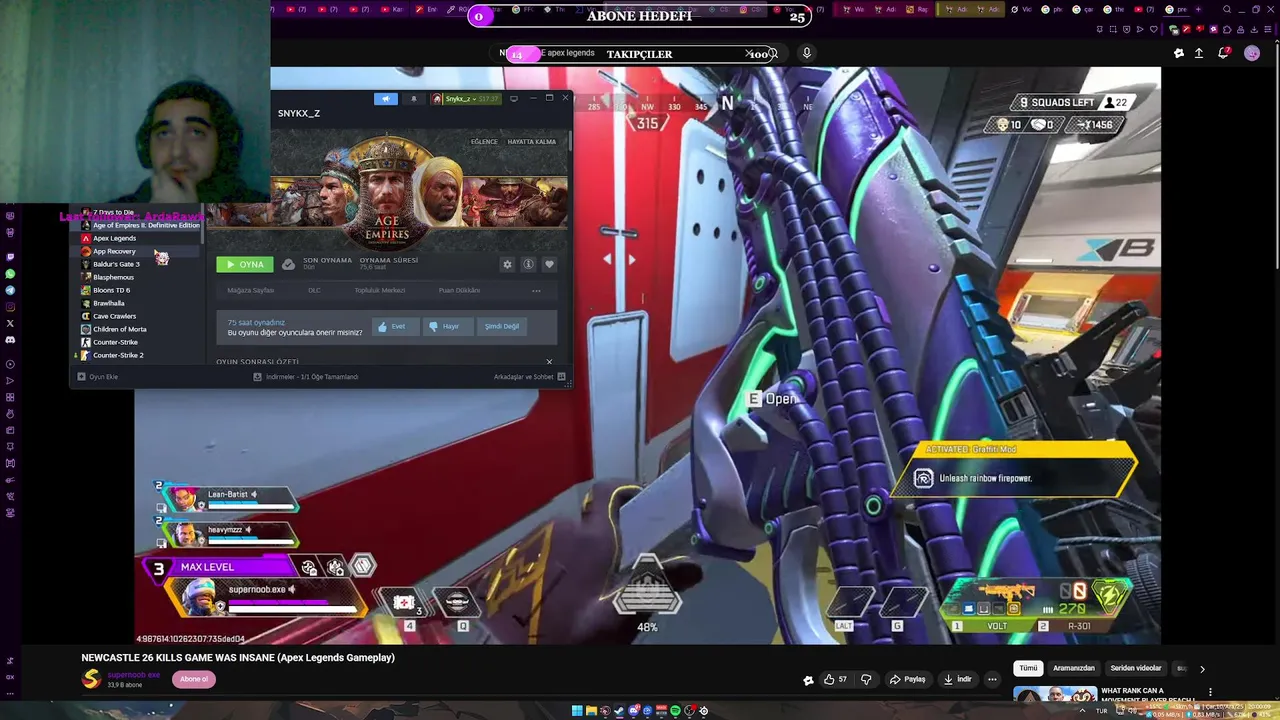The image size is (1280, 720).
Task: Select Seriden videolar filter chip
Action: (x=1136, y=668)
